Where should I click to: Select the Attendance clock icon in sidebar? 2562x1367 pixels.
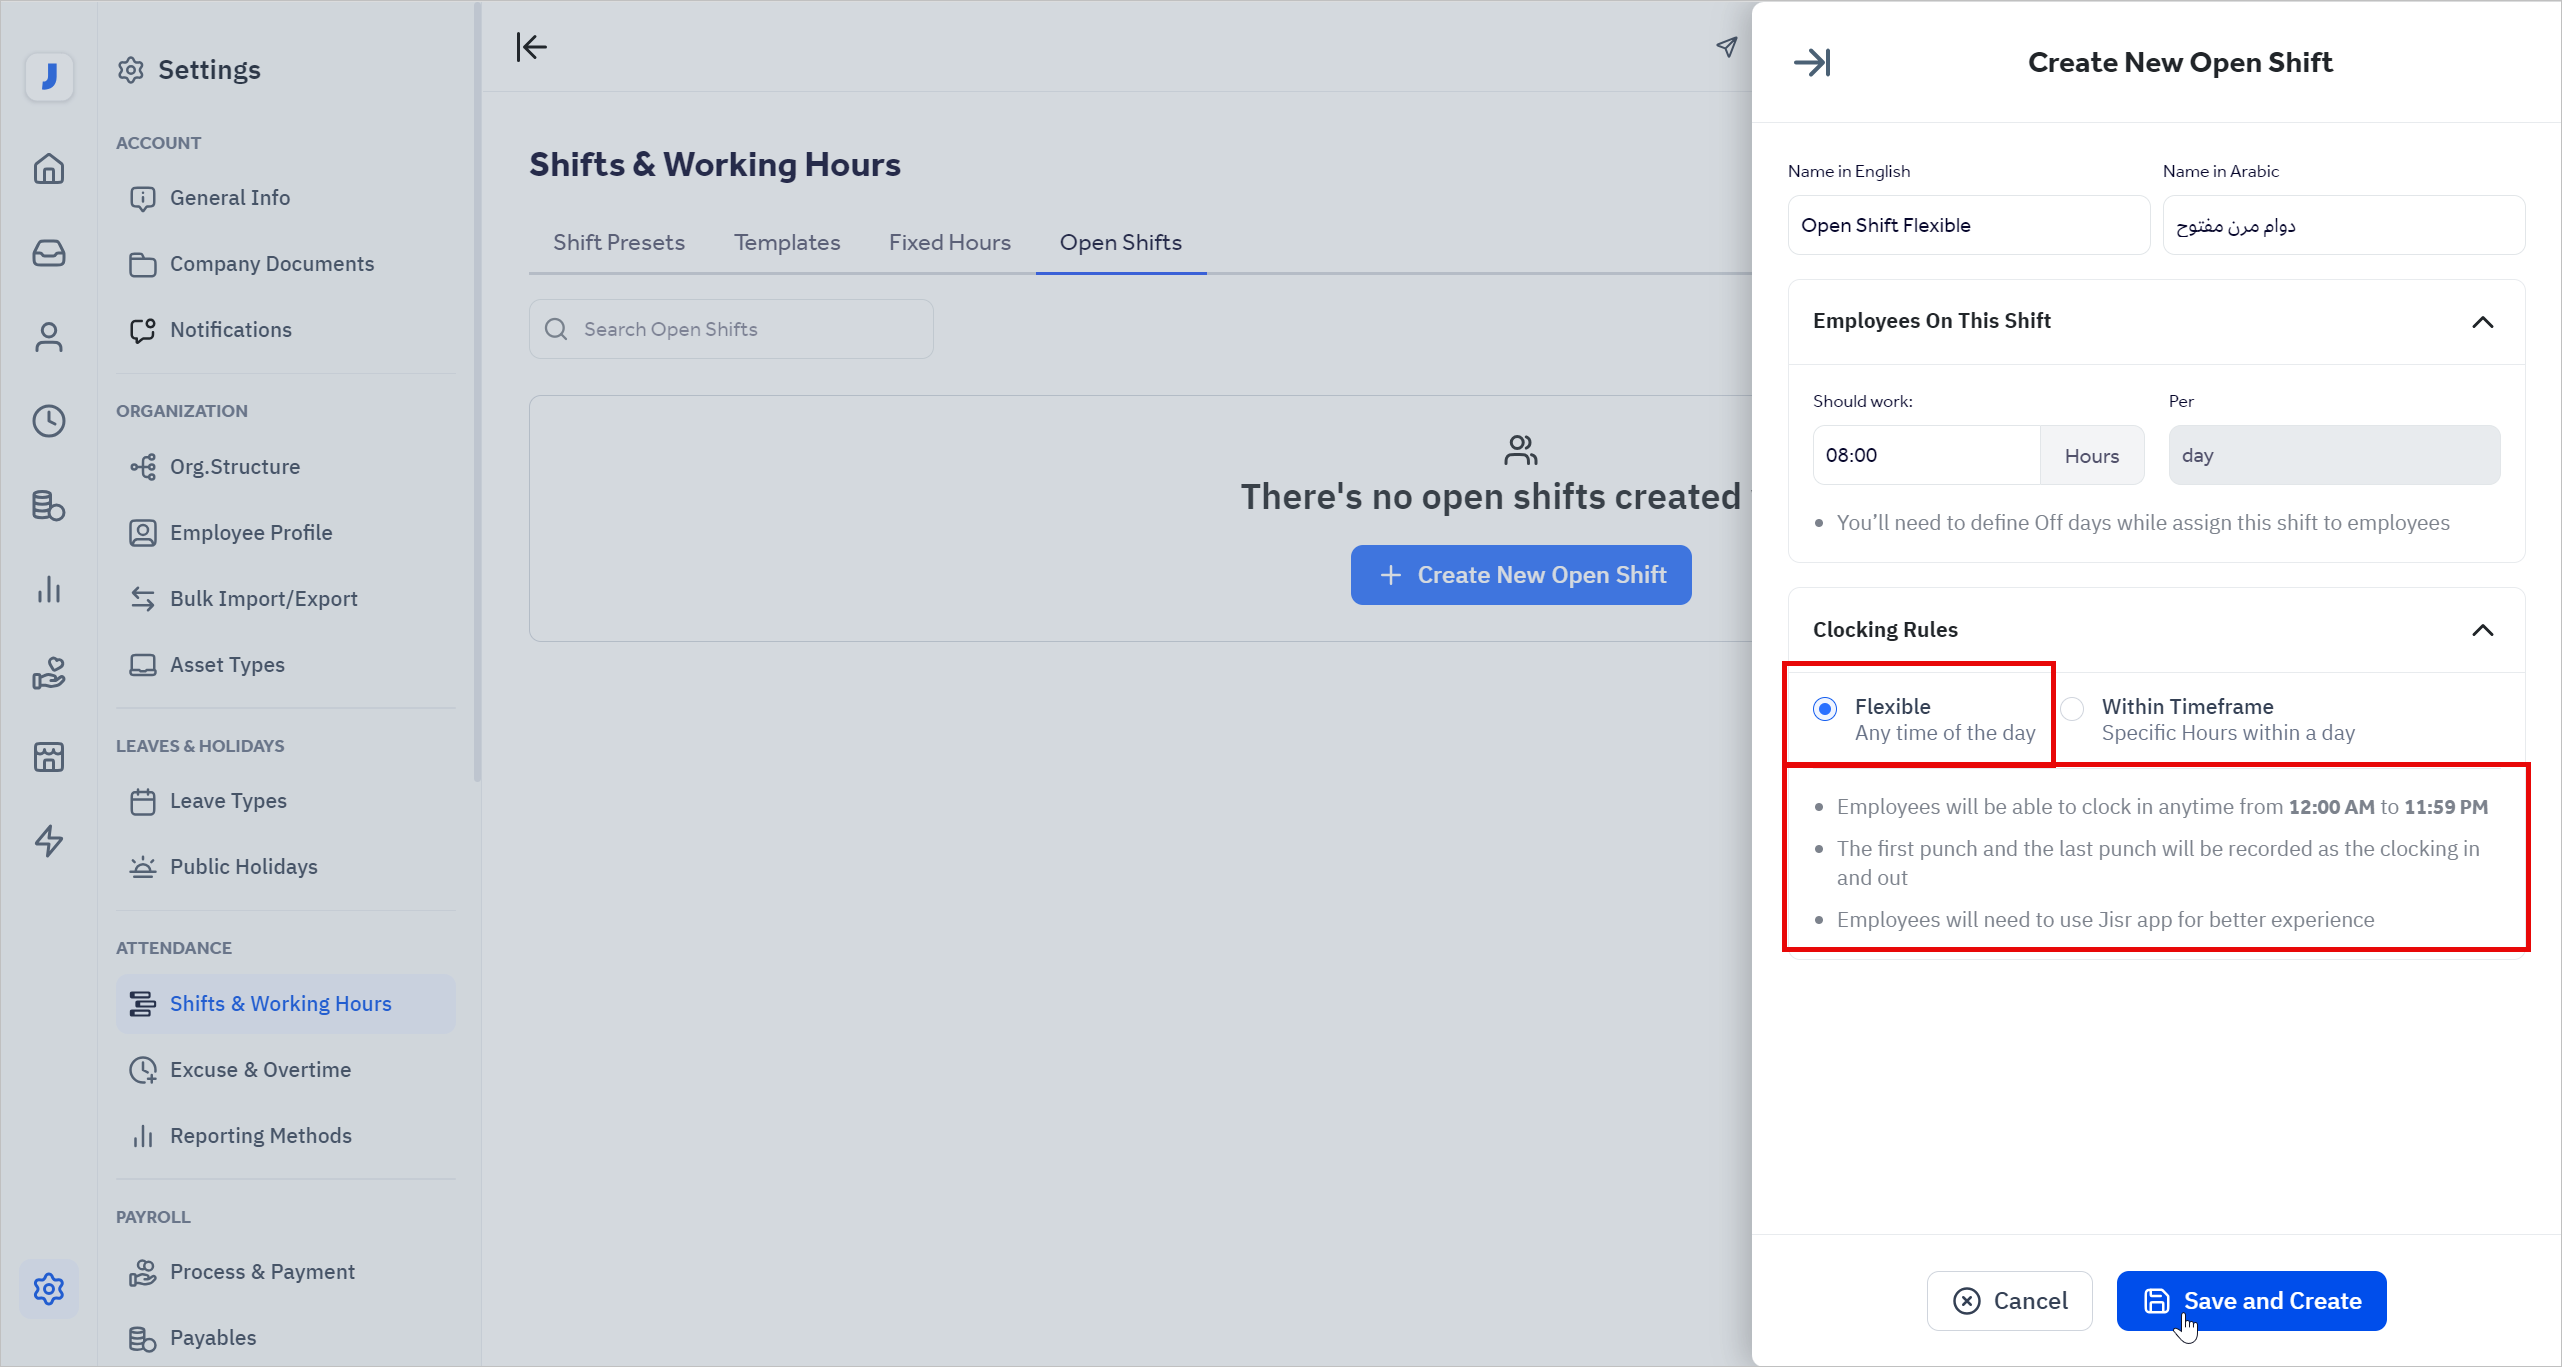(x=48, y=421)
